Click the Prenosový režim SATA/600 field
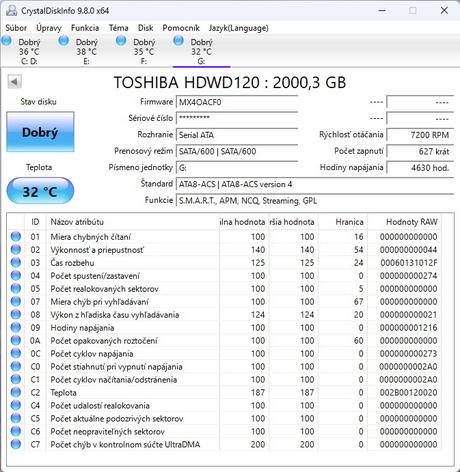Screen dimensions: 460x472 point(237,151)
